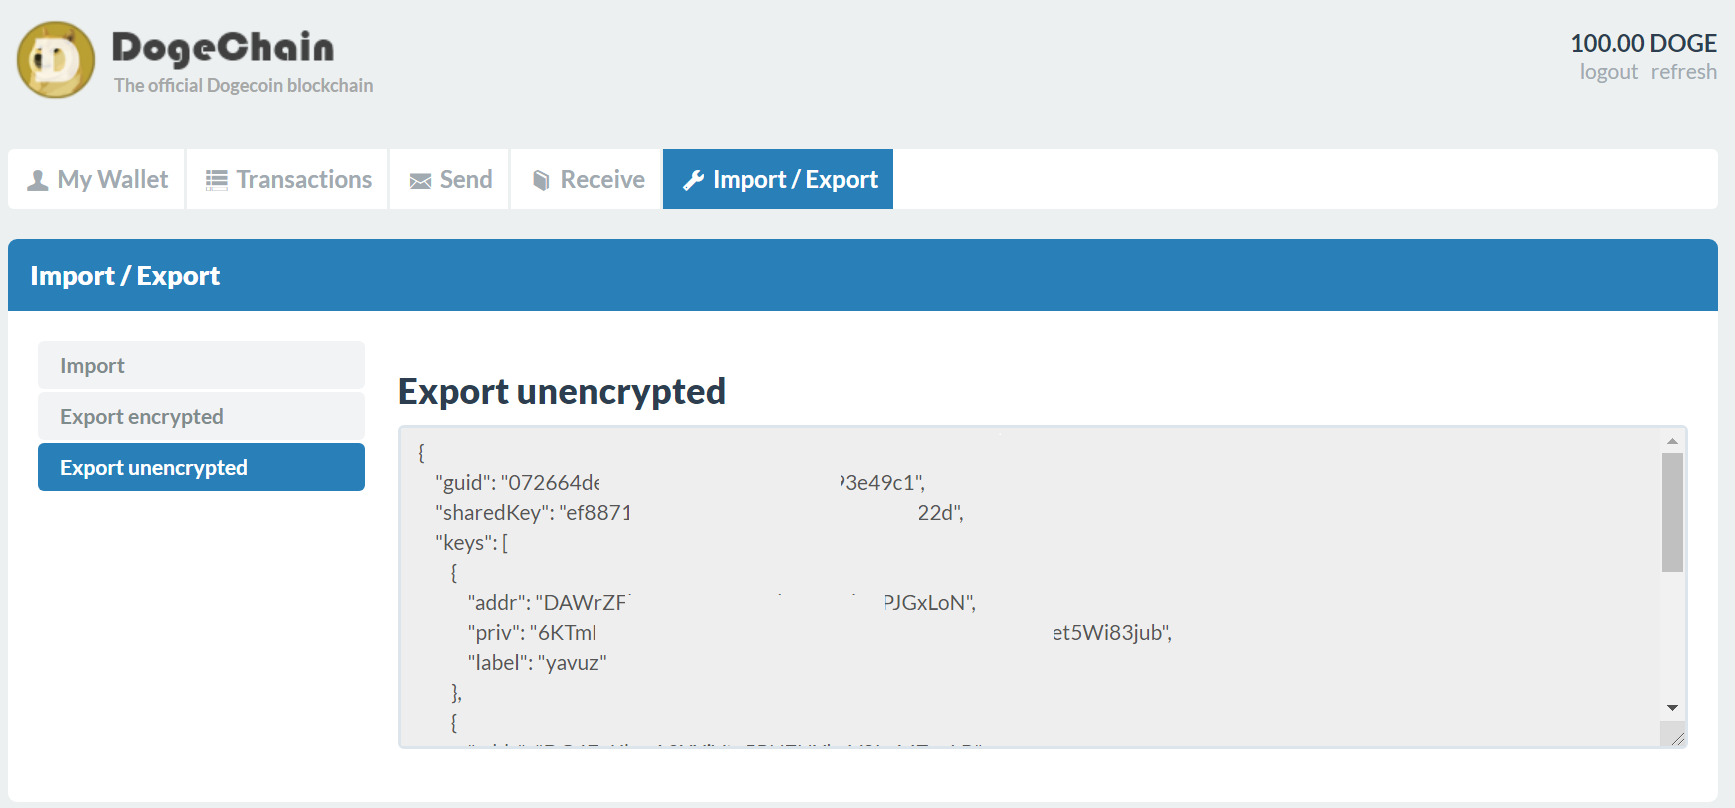Image resolution: width=1735 pixels, height=808 pixels.
Task: Click the "addr" line starting DAWrZF
Action: click(721, 603)
